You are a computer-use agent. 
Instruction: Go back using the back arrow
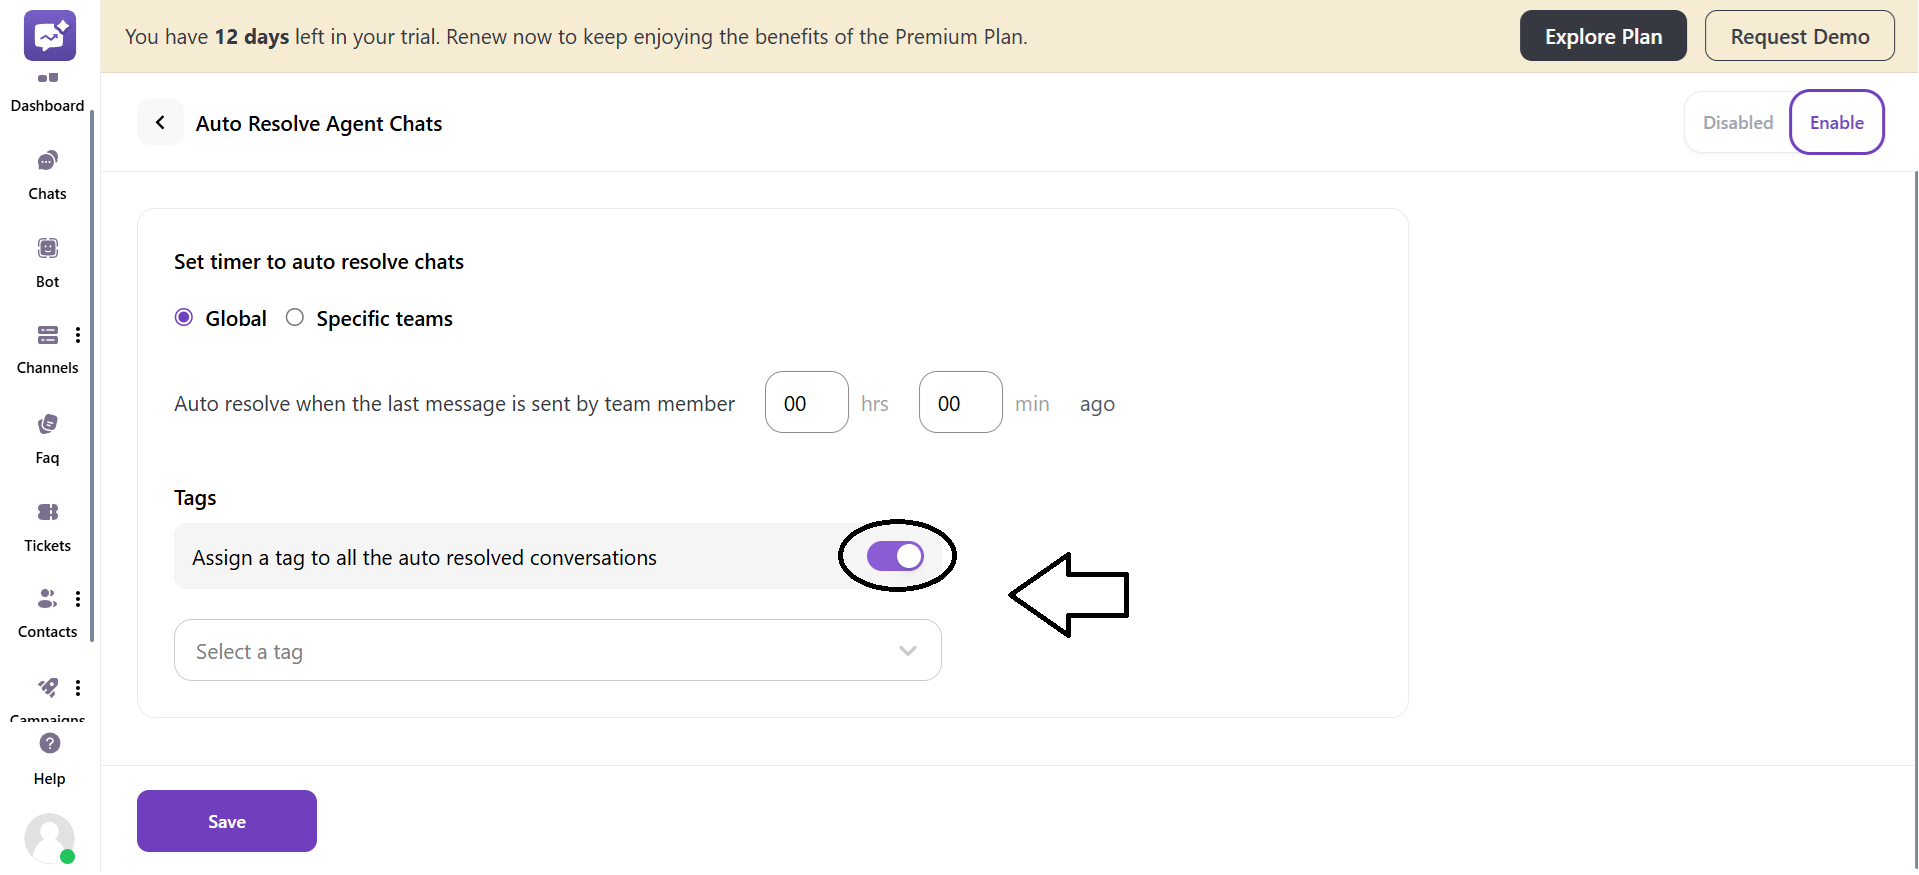coord(160,123)
